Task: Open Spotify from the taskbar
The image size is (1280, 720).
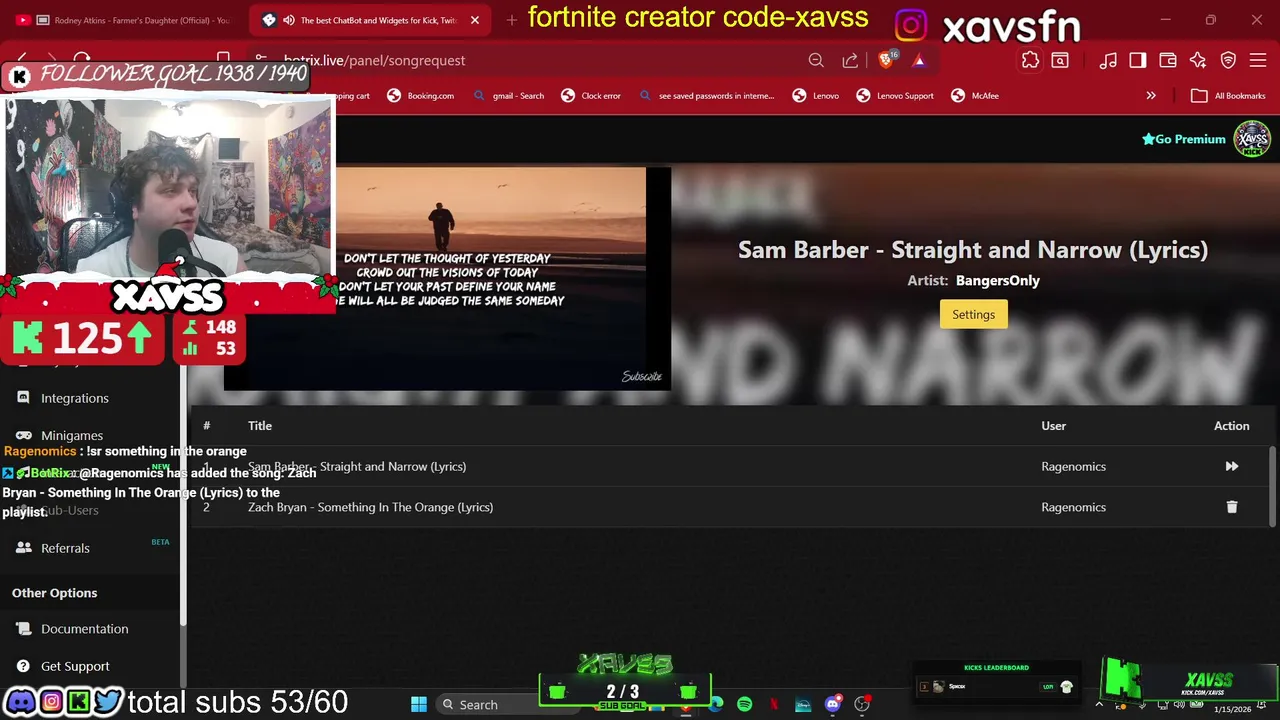Action: [x=744, y=704]
